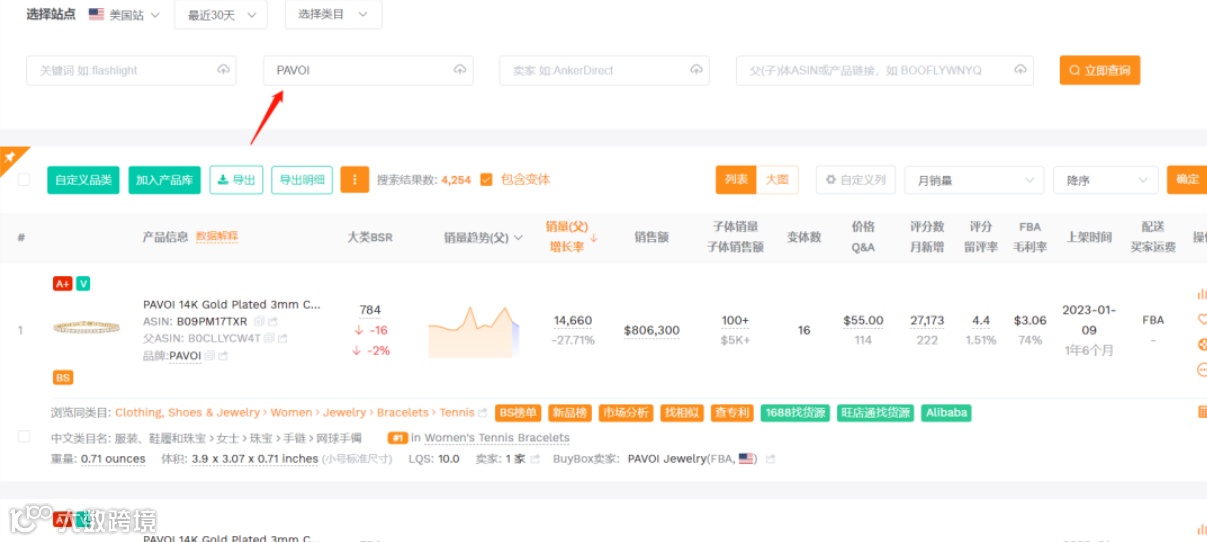
Task: Click the first product bracelet thumbnail
Action: [x=87, y=328]
